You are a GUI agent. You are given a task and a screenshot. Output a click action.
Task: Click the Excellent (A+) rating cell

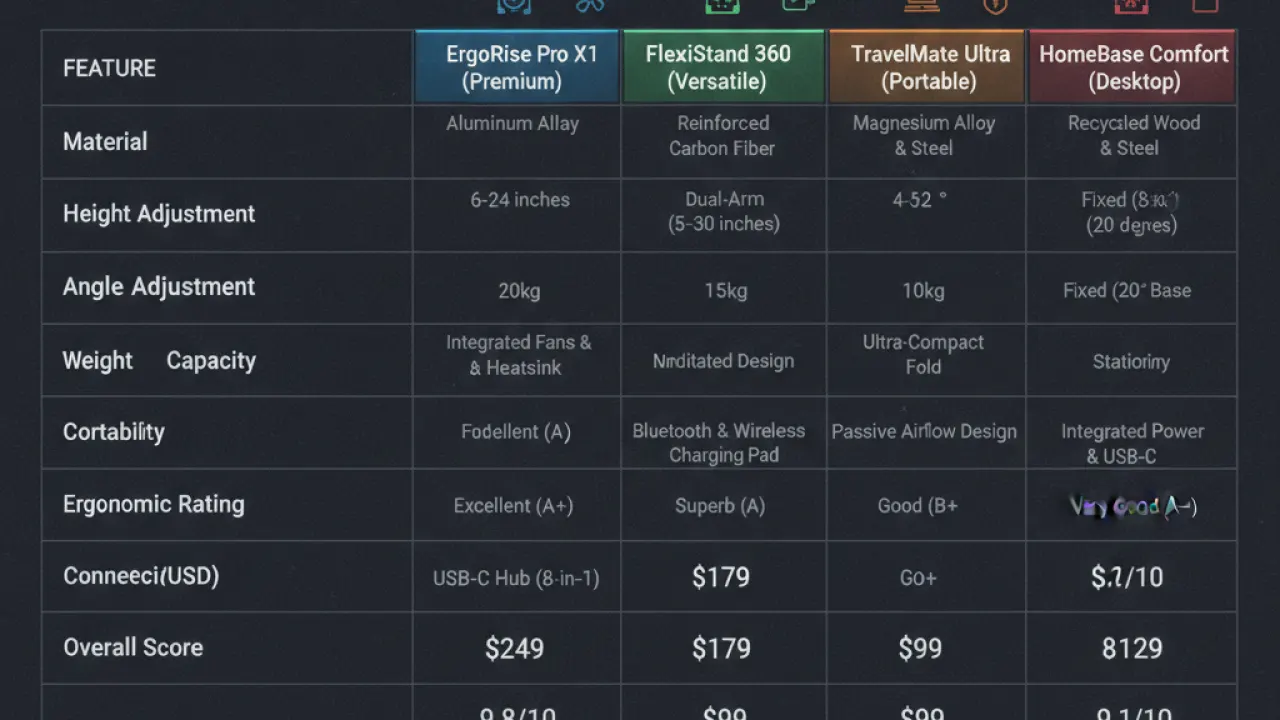coord(513,506)
